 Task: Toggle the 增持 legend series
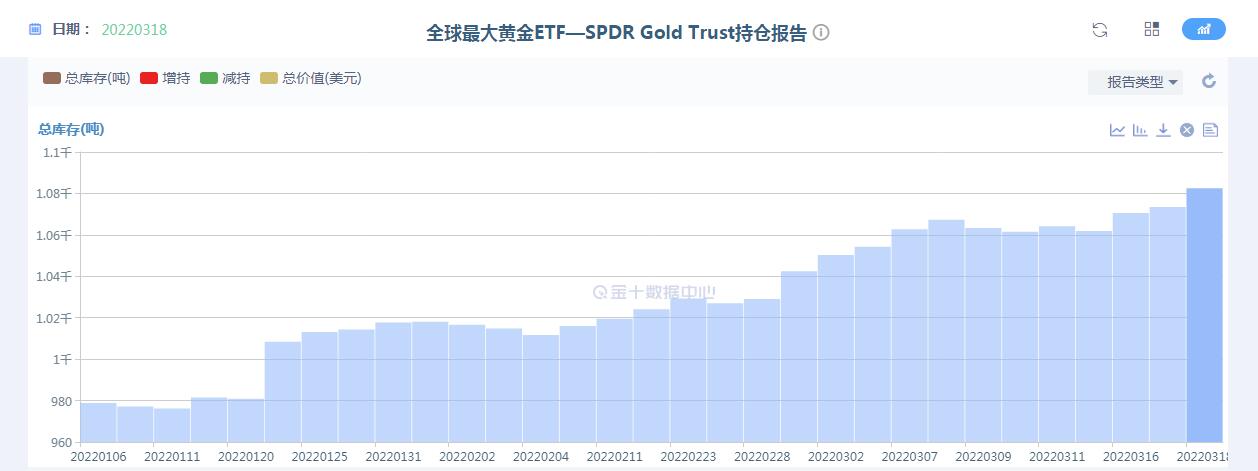(165, 78)
